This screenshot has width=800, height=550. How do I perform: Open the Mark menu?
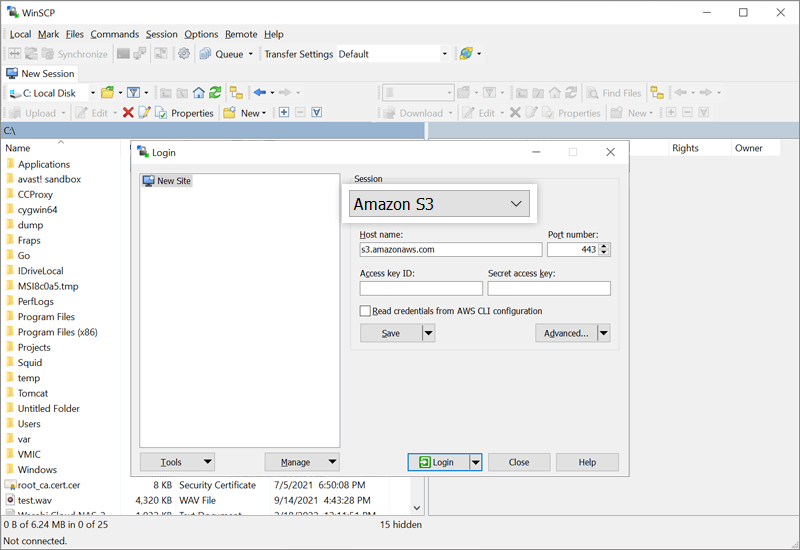point(48,34)
